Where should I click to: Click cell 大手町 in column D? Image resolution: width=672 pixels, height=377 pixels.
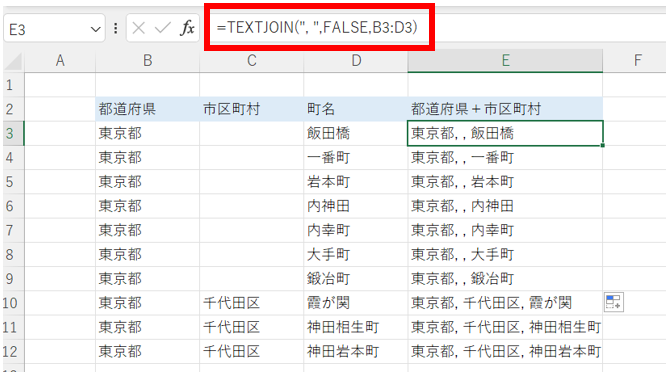pos(356,254)
